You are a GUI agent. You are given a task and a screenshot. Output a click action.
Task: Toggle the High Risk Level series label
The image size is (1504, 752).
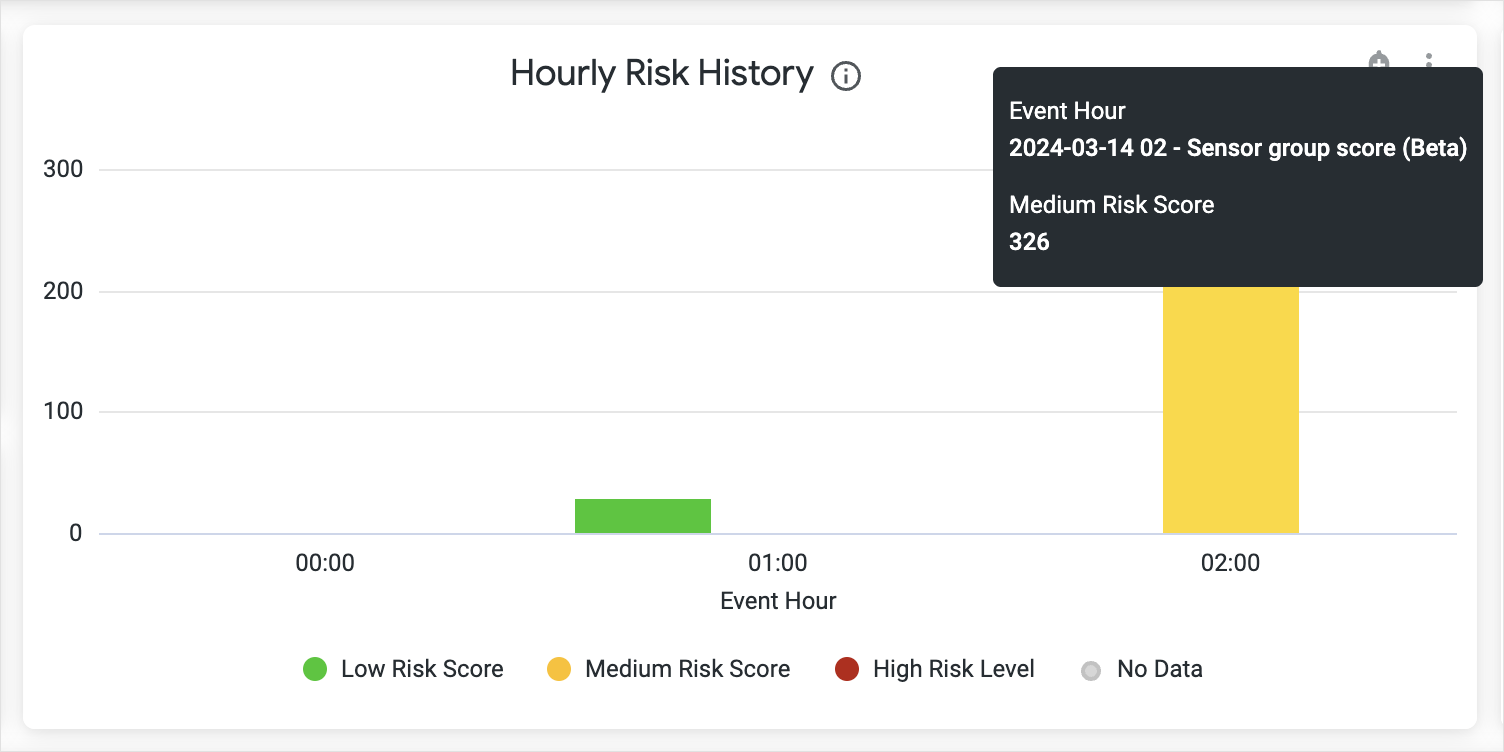pyautogui.click(x=953, y=669)
